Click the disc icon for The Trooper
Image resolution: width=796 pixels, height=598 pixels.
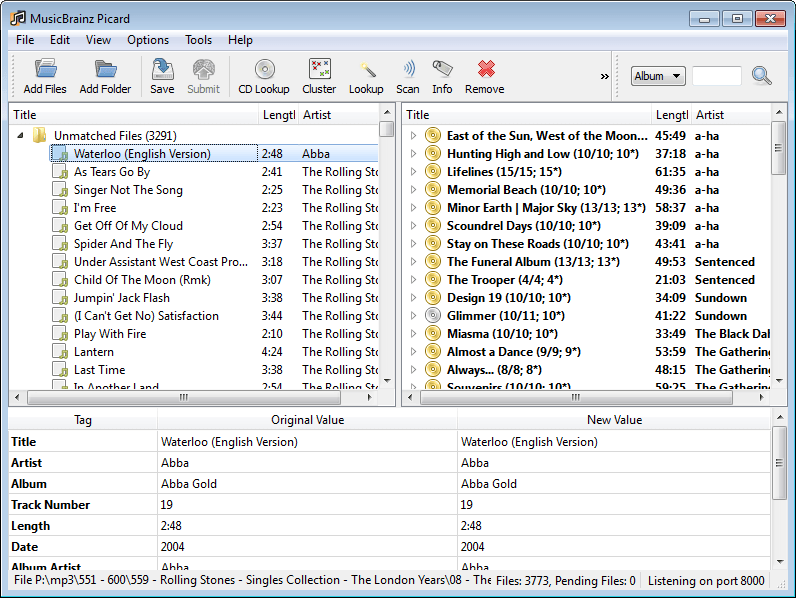433,280
